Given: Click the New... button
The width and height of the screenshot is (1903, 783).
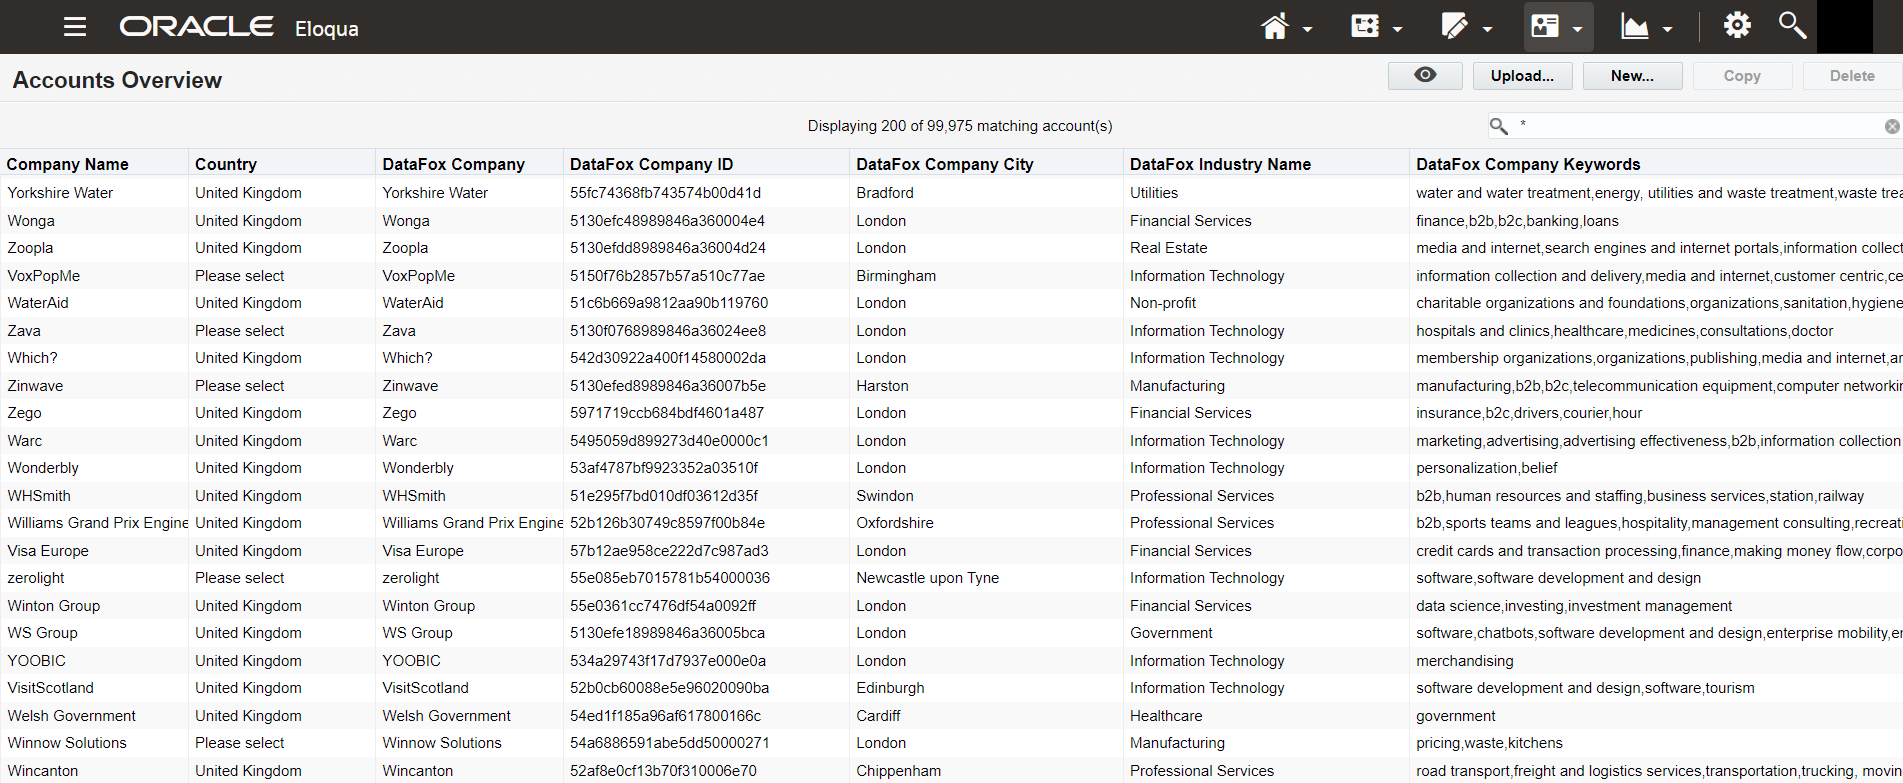Looking at the screenshot, I should (1632, 76).
